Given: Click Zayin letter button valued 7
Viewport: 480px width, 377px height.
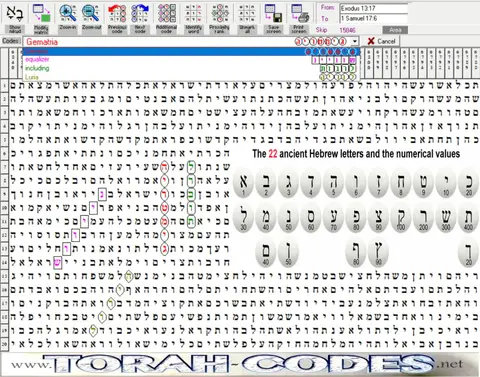Looking at the screenshot, I should (x=379, y=183).
